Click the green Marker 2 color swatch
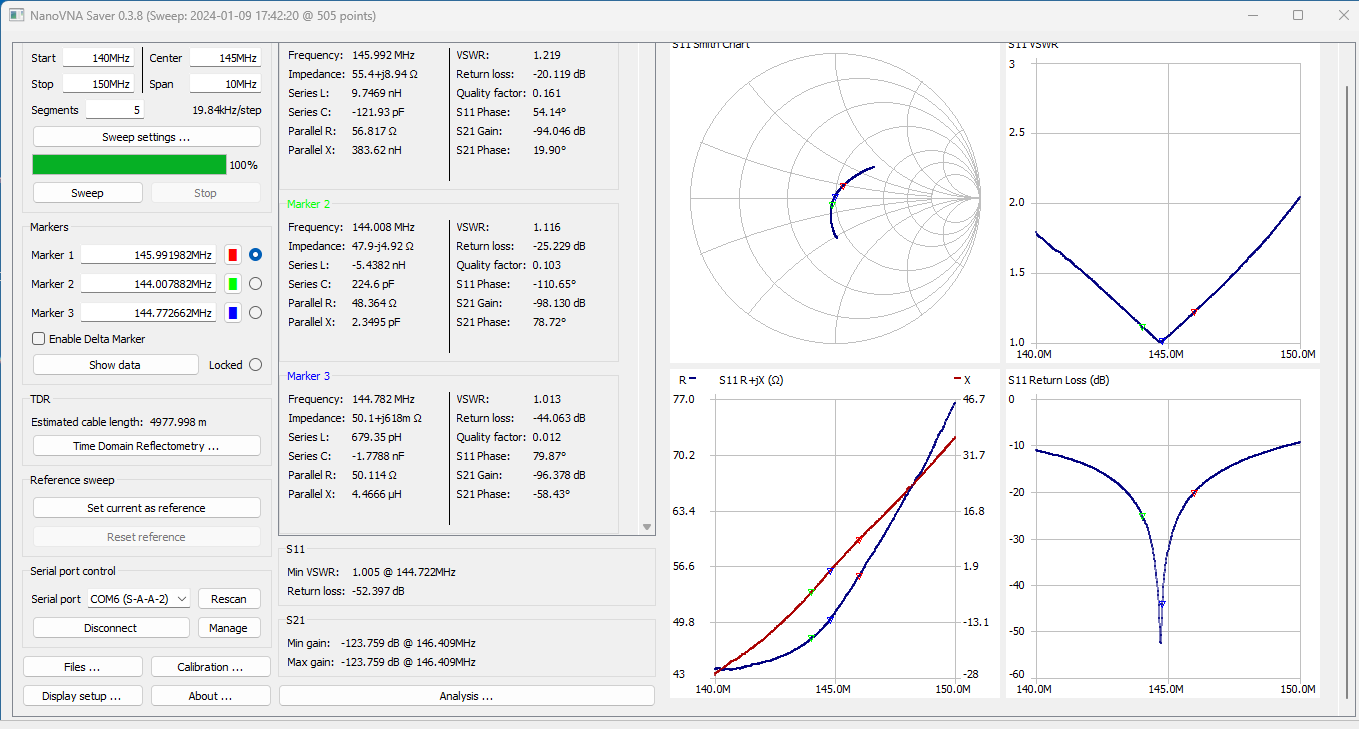The image size is (1359, 729). click(233, 284)
